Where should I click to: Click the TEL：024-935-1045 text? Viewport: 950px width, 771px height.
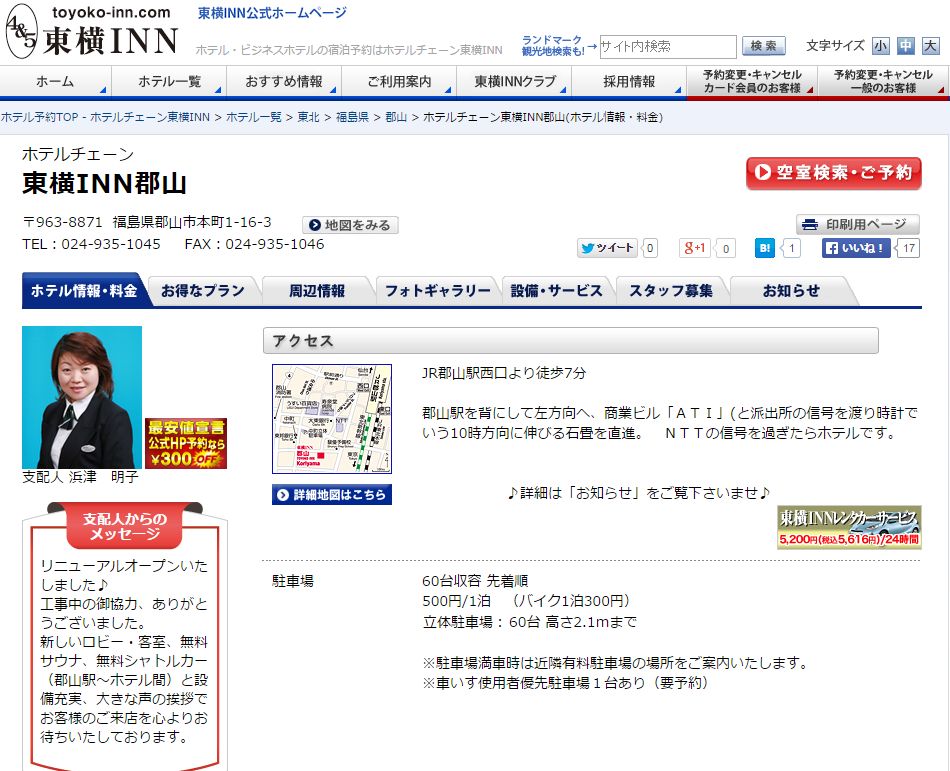pos(91,244)
